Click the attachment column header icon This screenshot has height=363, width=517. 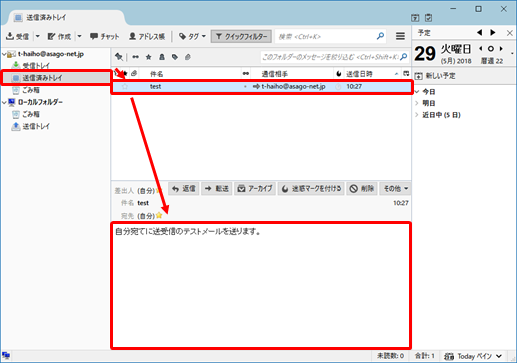tap(134, 73)
